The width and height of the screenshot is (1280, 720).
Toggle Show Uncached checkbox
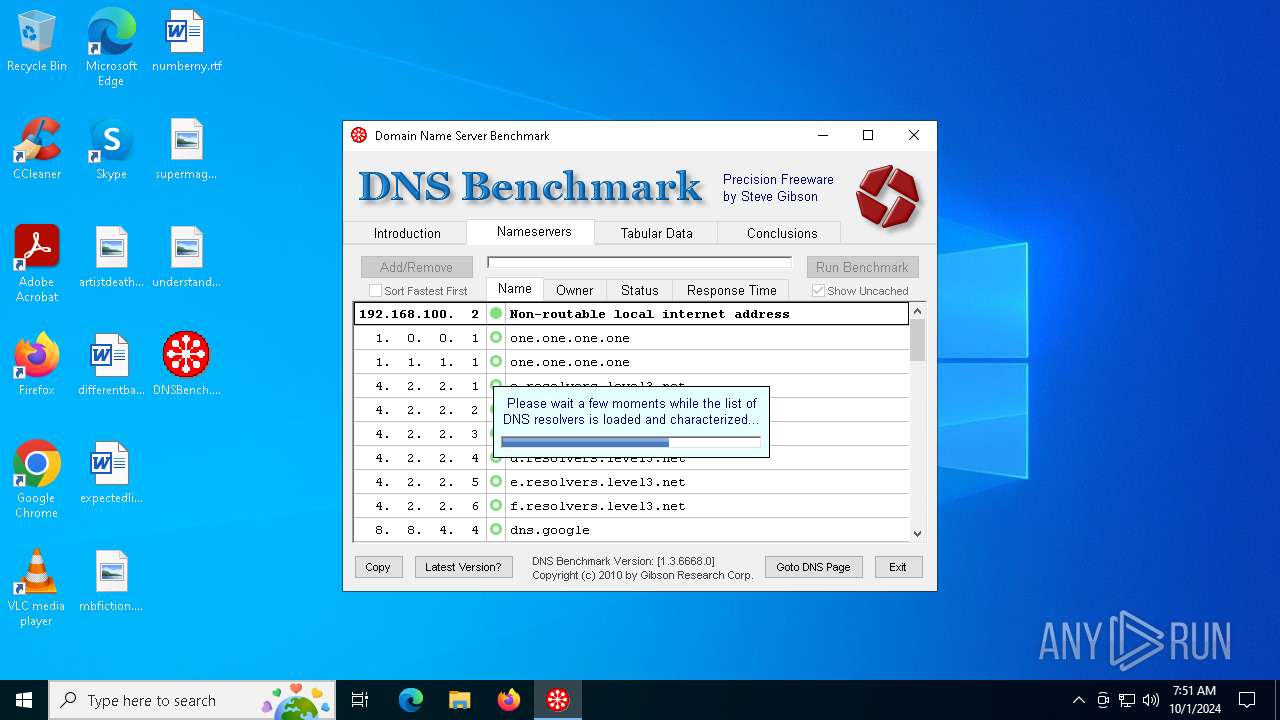click(x=819, y=291)
